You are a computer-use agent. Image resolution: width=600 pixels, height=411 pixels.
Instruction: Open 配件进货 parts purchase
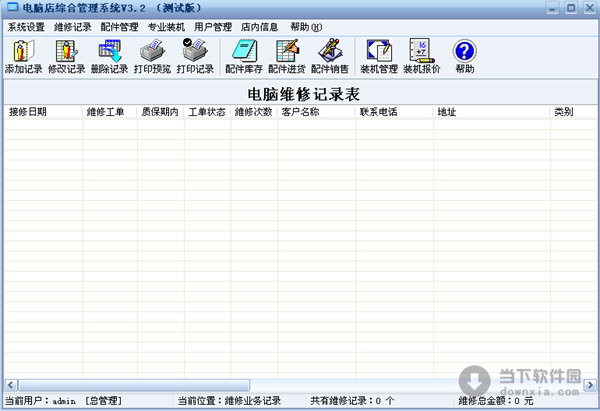click(x=287, y=57)
